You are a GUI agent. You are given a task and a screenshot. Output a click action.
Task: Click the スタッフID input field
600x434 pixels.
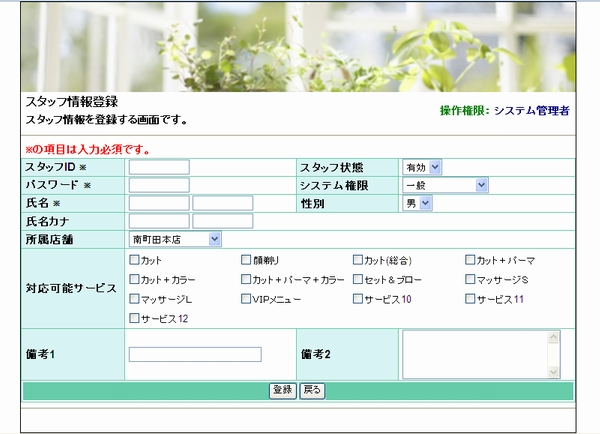pos(159,167)
